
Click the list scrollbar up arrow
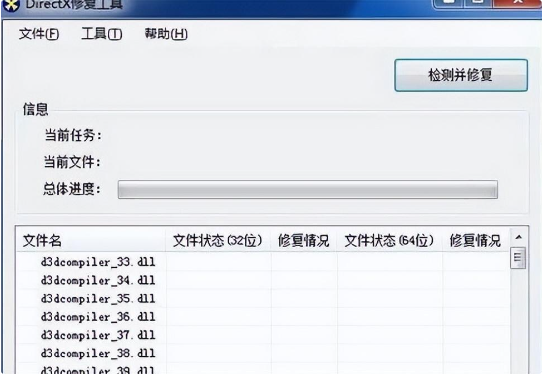point(518,237)
